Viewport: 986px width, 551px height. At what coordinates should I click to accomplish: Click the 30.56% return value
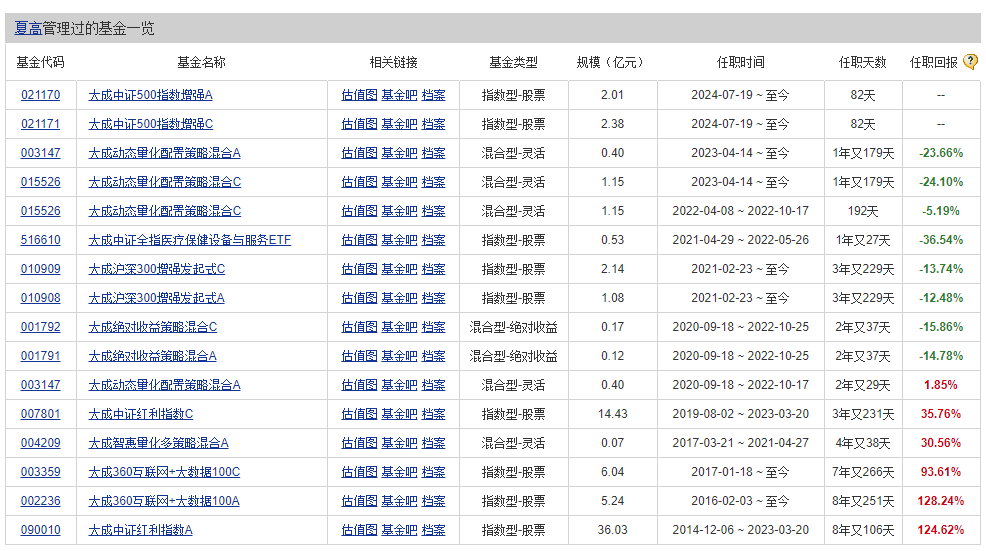[941, 443]
